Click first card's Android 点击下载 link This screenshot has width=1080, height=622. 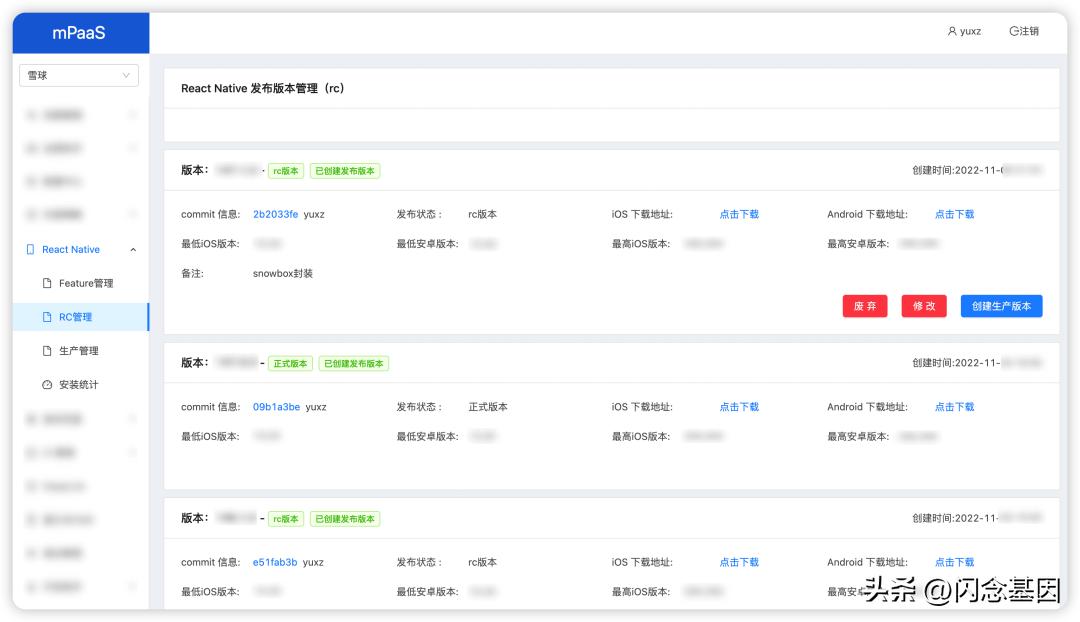(954, 214)
